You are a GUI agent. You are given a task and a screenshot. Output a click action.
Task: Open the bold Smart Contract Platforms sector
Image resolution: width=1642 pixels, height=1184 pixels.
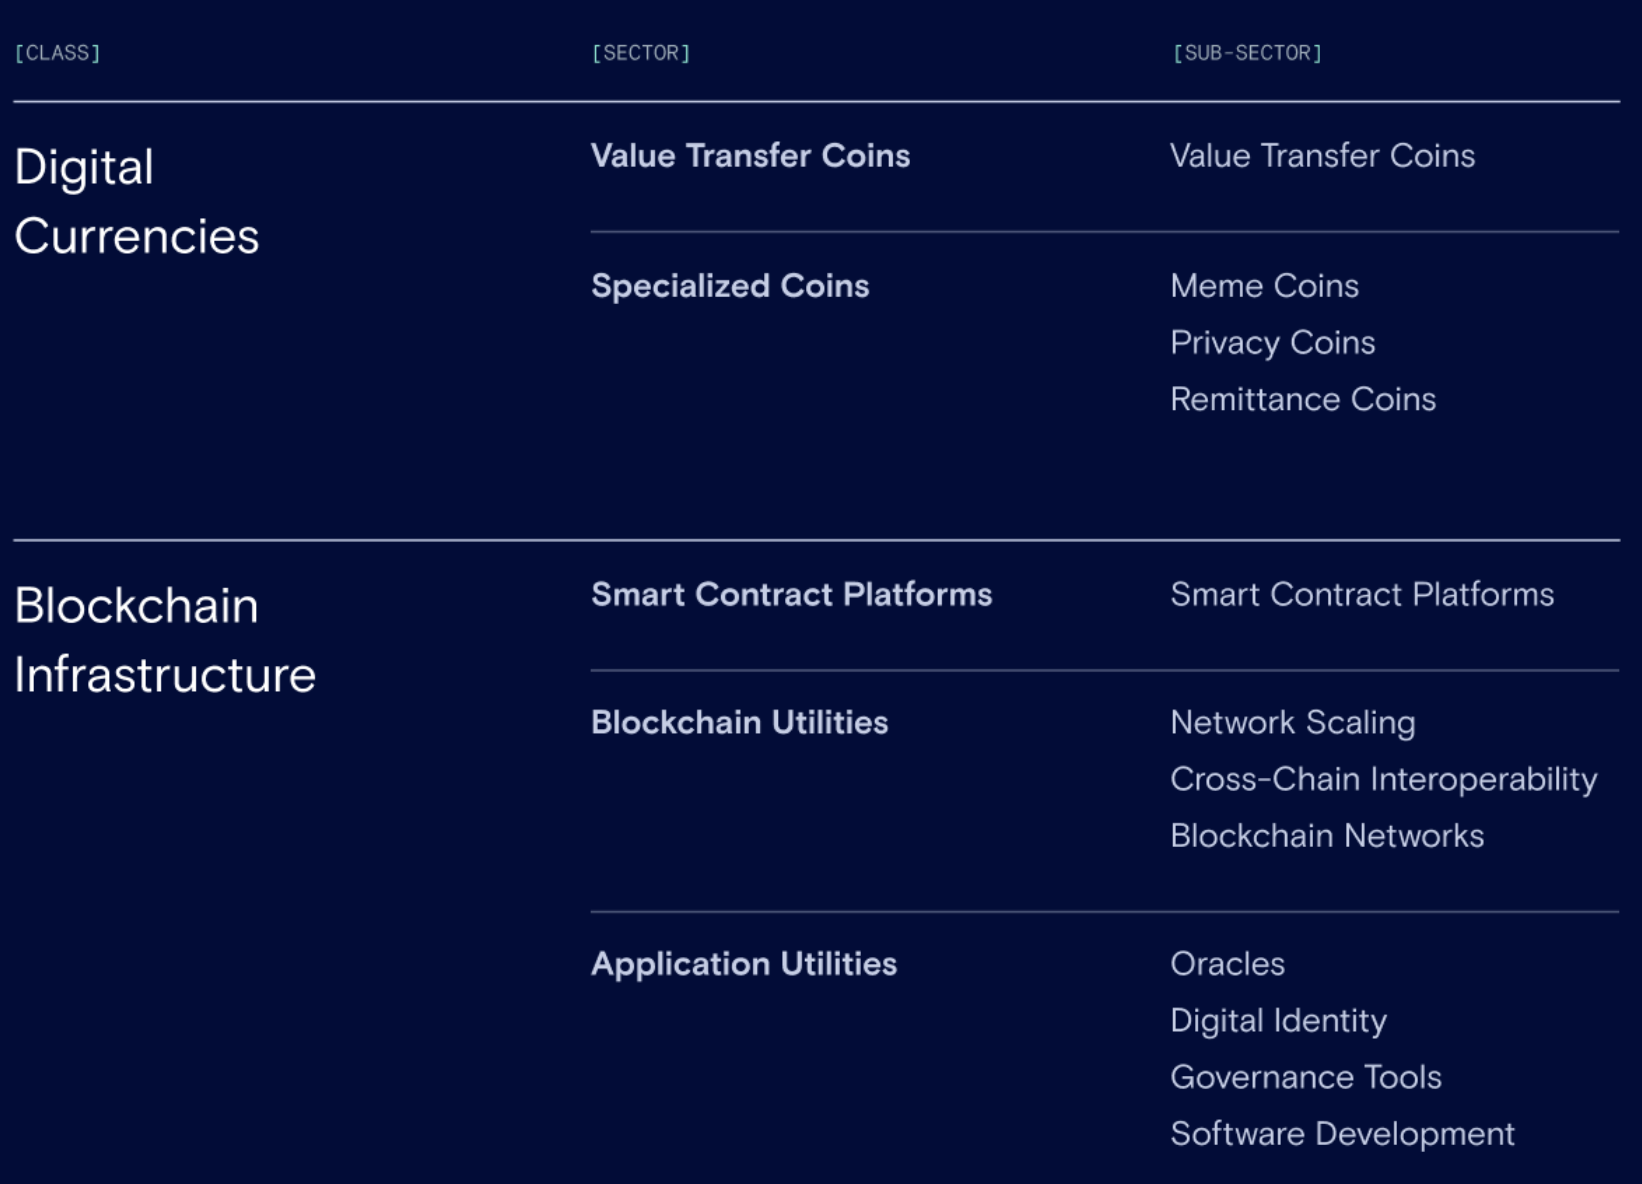[791, 595]
